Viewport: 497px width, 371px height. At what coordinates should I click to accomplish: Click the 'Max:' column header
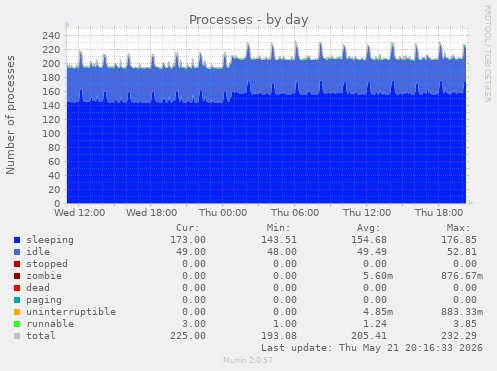[458, 228]
